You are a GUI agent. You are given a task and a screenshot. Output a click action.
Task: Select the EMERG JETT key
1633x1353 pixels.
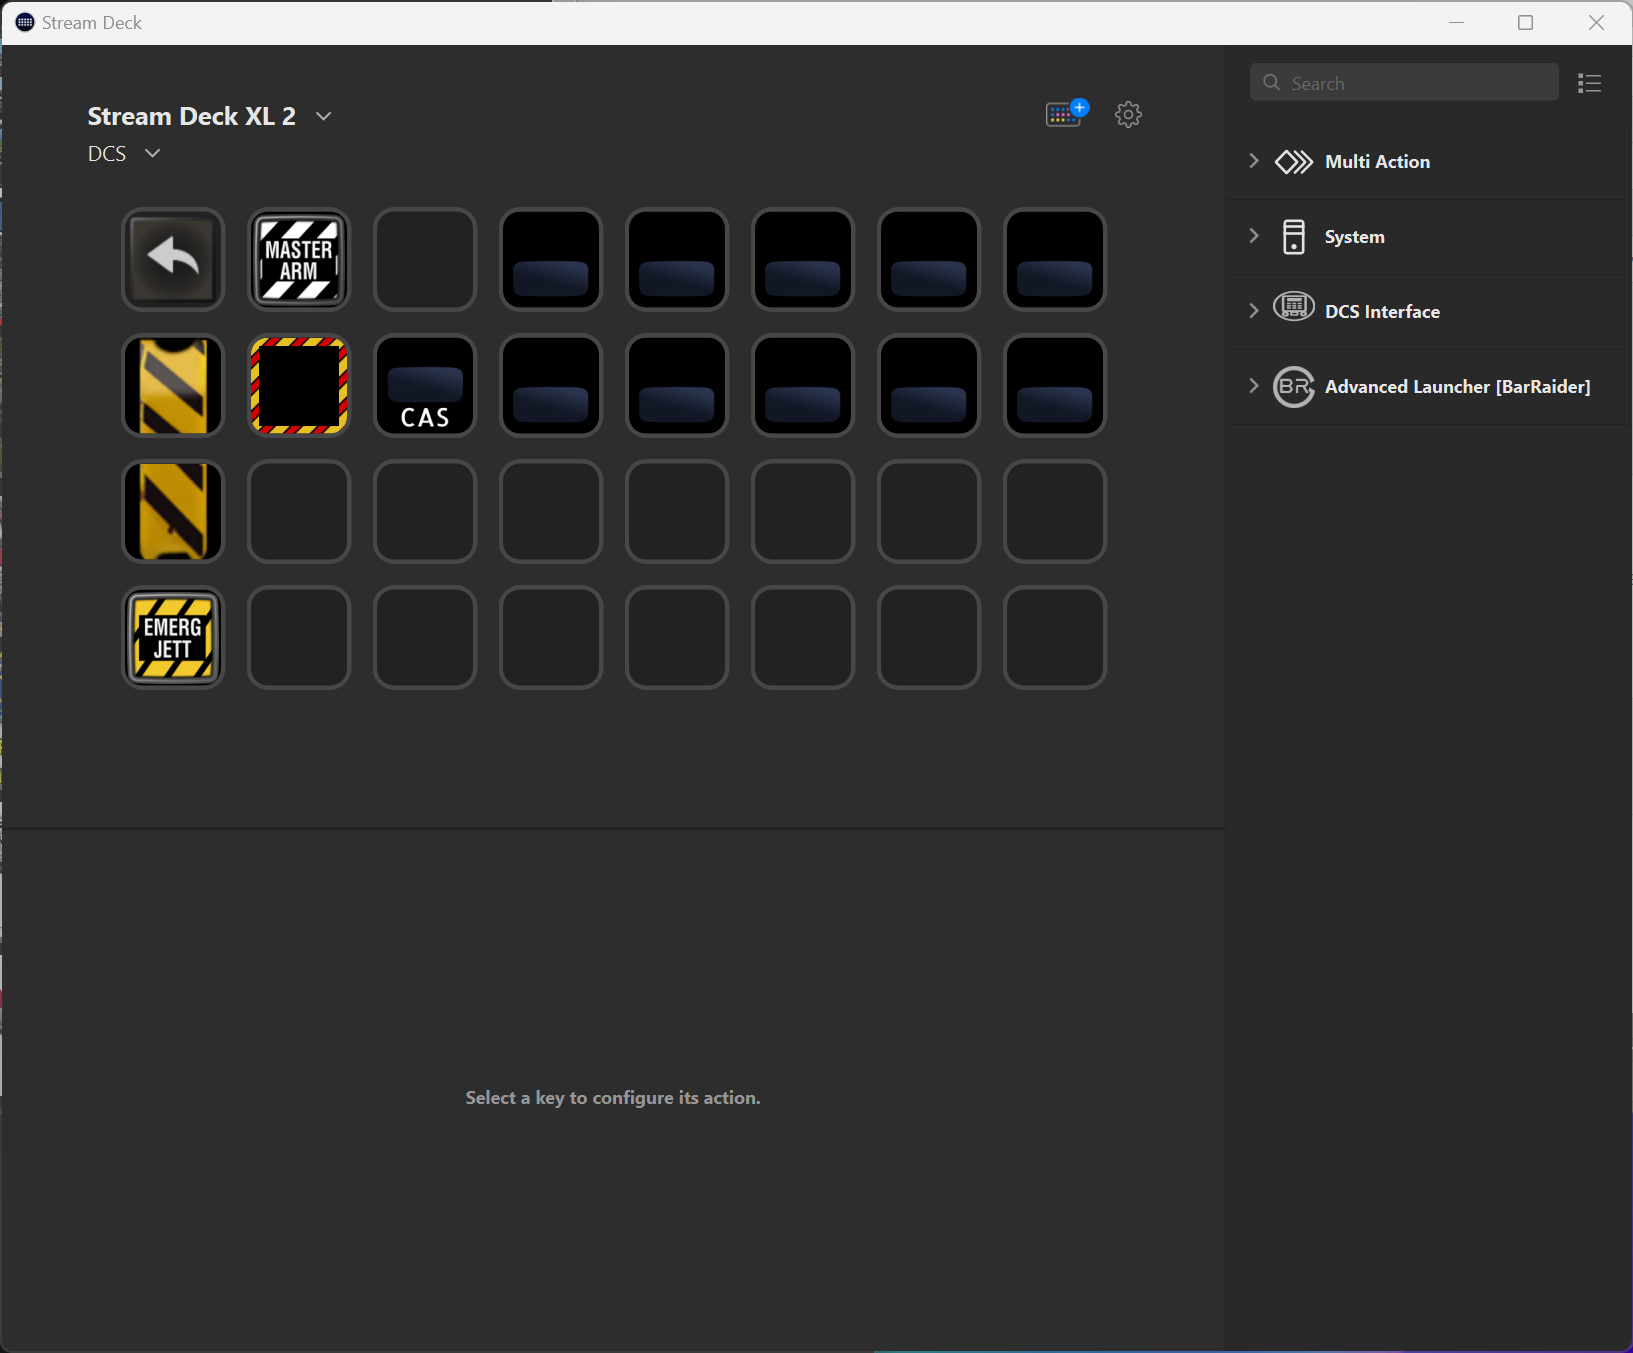(x=173, y=637)
